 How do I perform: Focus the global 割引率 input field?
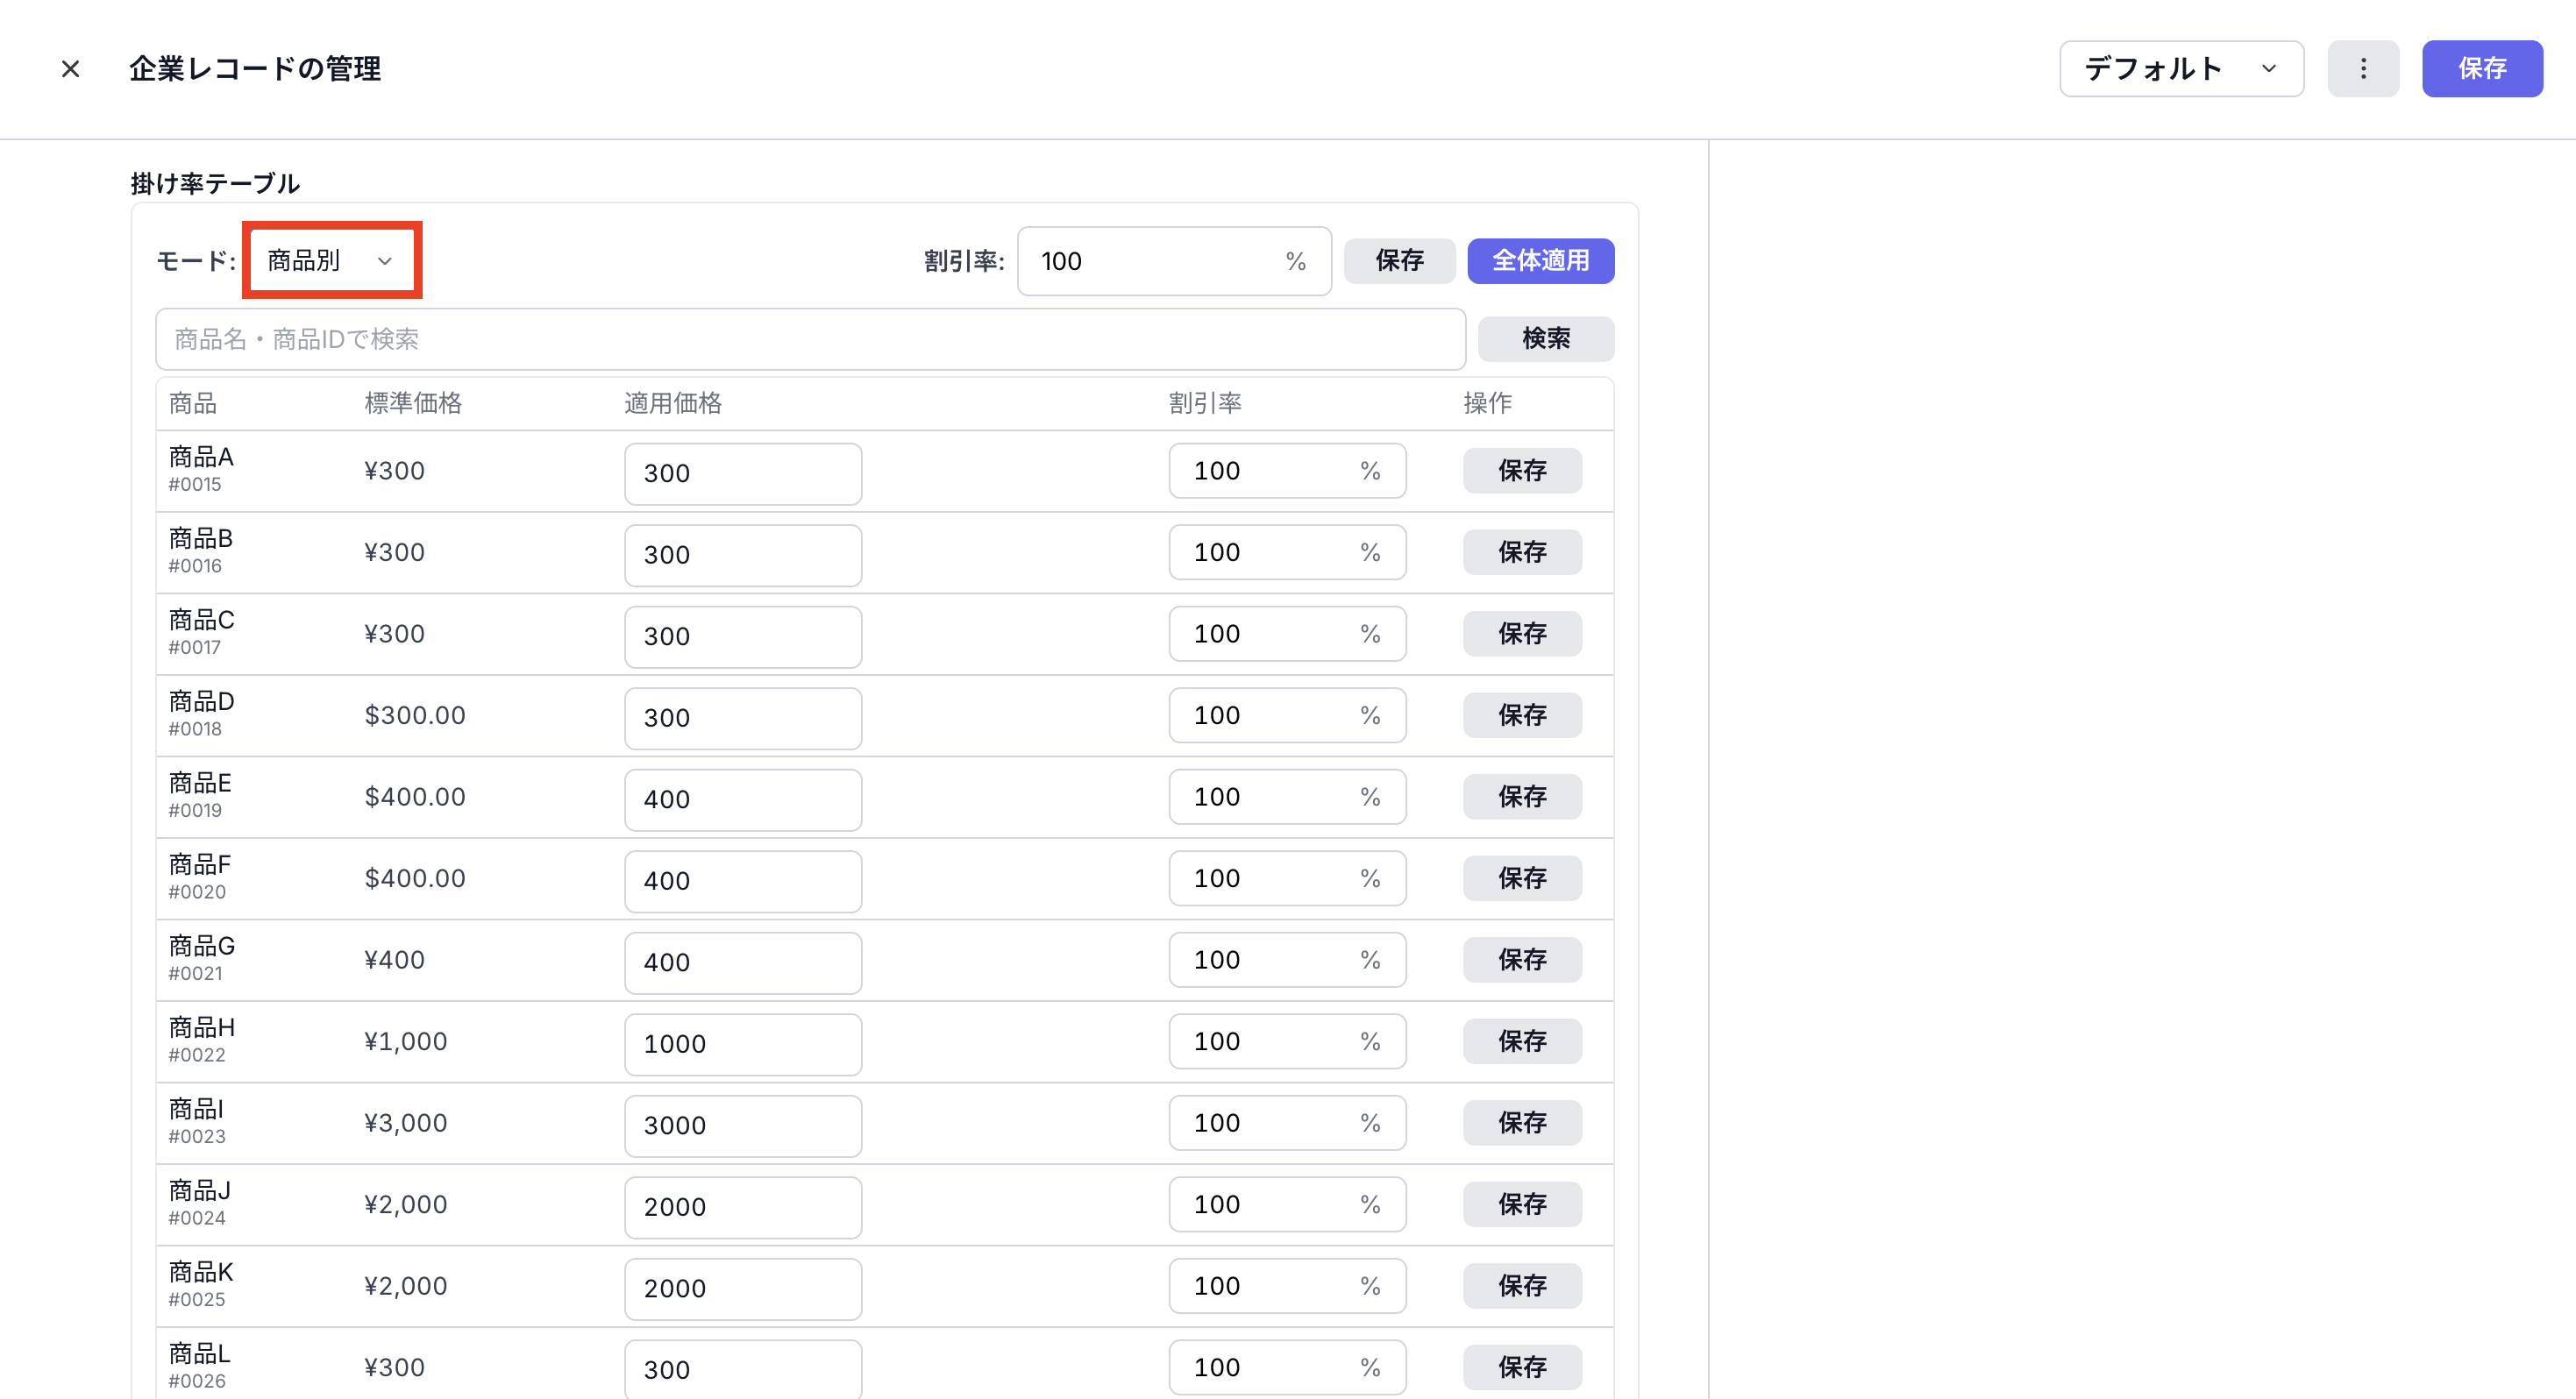point(1150,262)
